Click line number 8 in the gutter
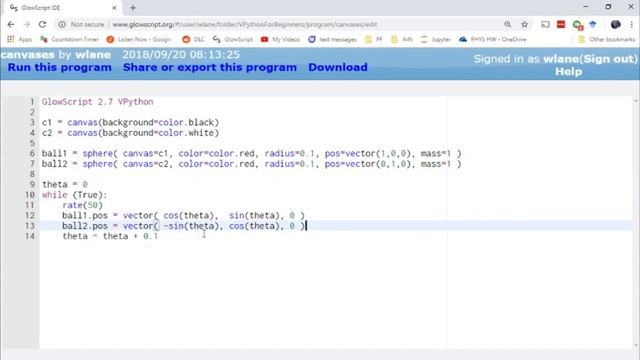Viewport: 640px width, 360px height. coord(32,174)
